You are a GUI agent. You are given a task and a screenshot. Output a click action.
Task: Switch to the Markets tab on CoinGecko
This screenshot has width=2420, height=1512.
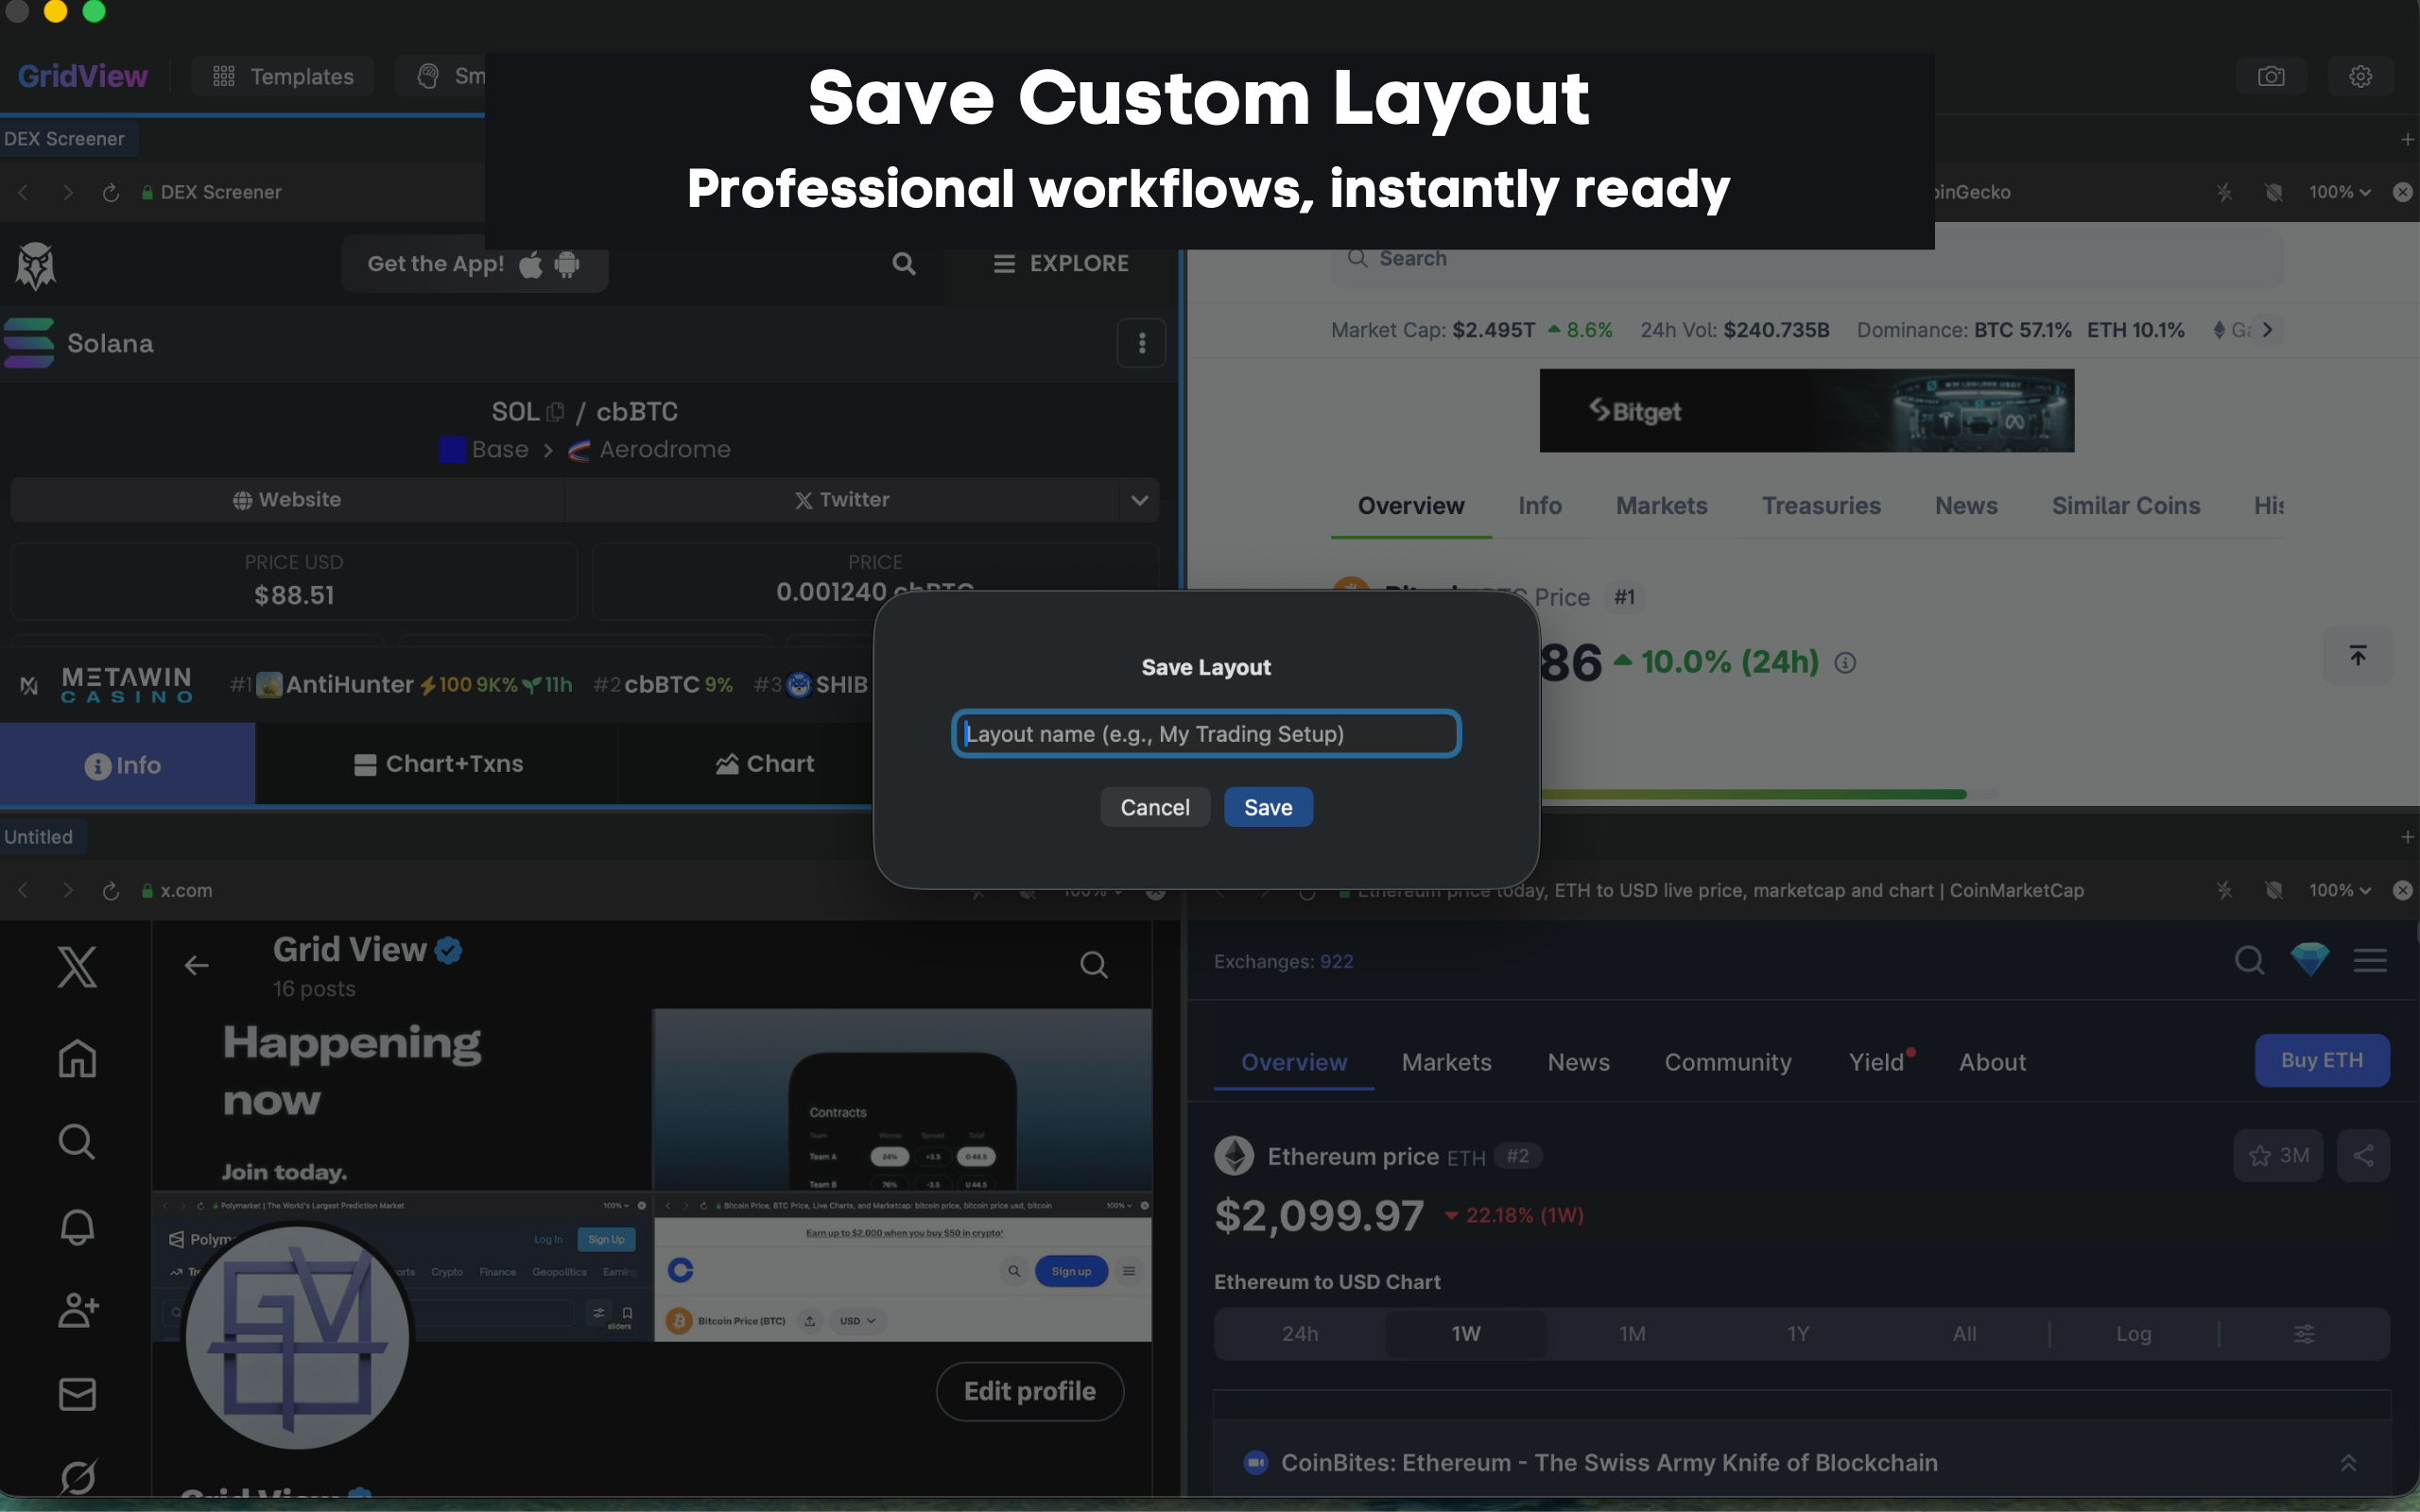coord(1660,505)
